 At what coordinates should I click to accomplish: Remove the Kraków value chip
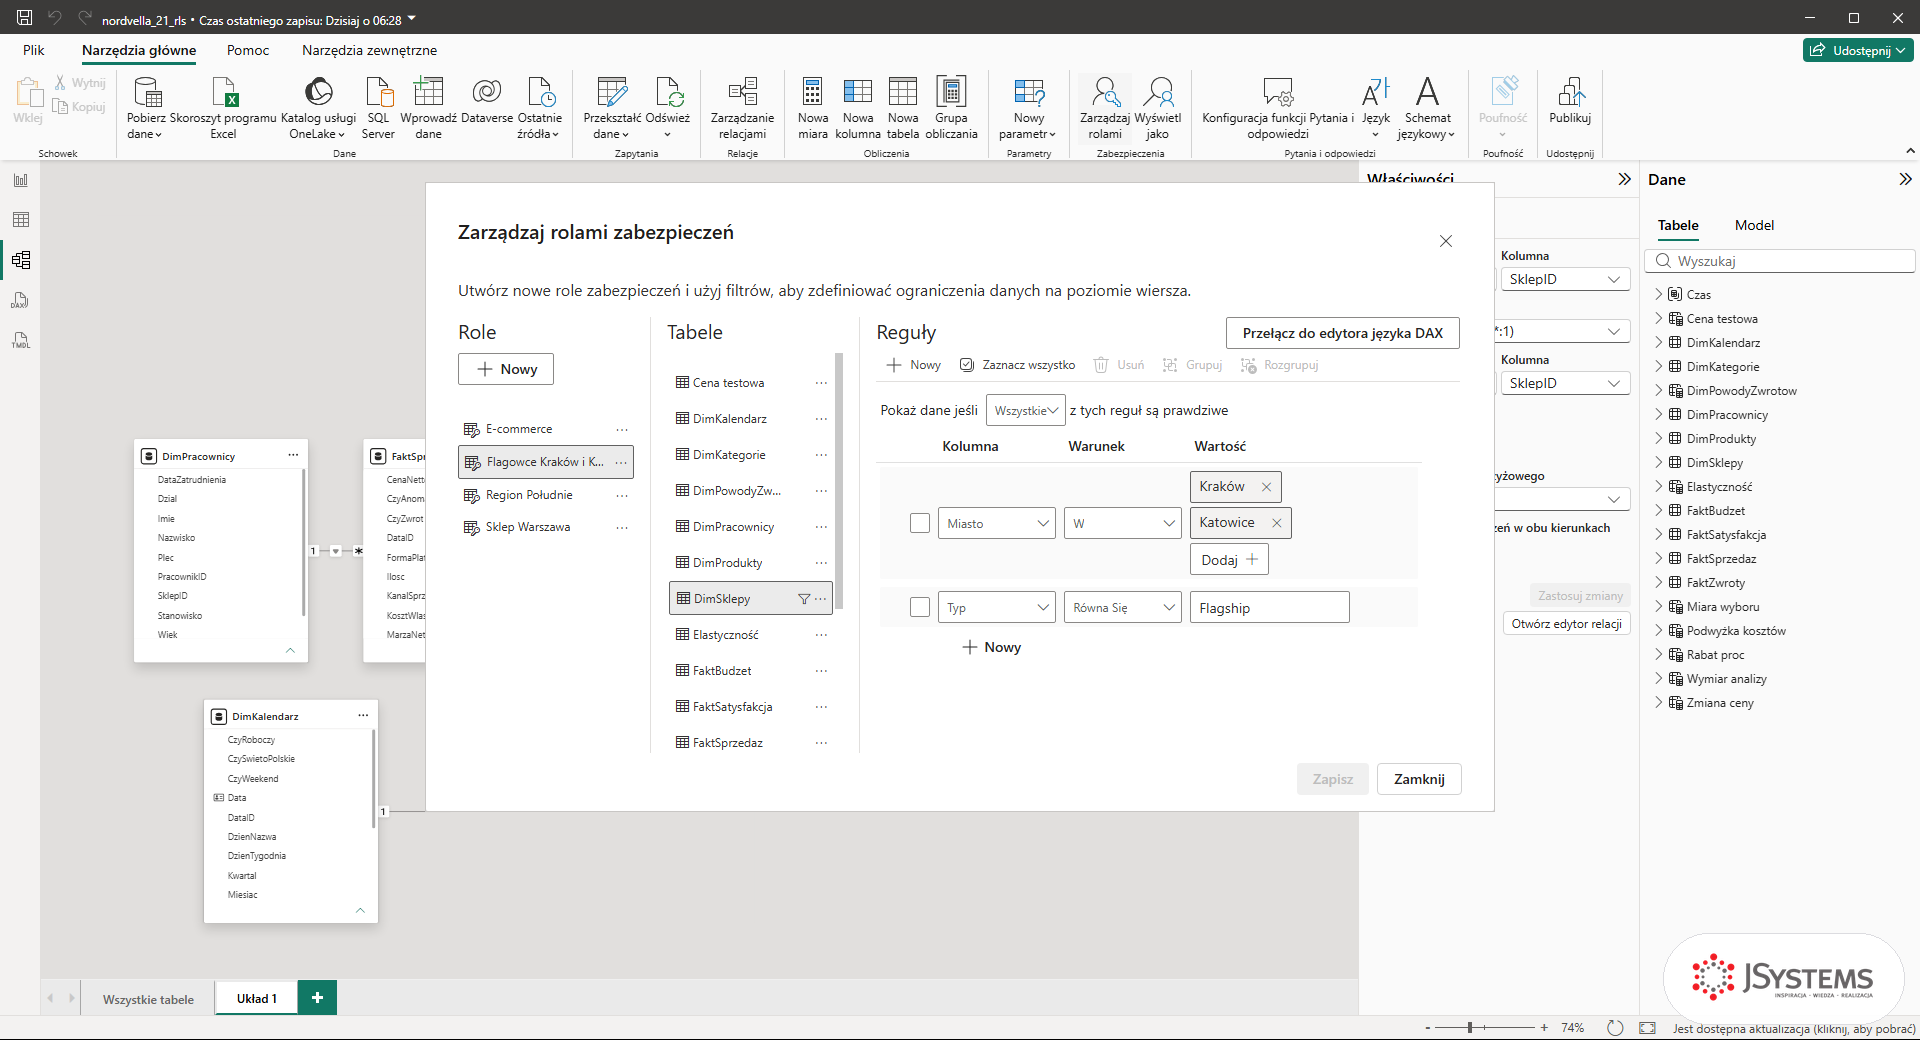[1266, 487]
